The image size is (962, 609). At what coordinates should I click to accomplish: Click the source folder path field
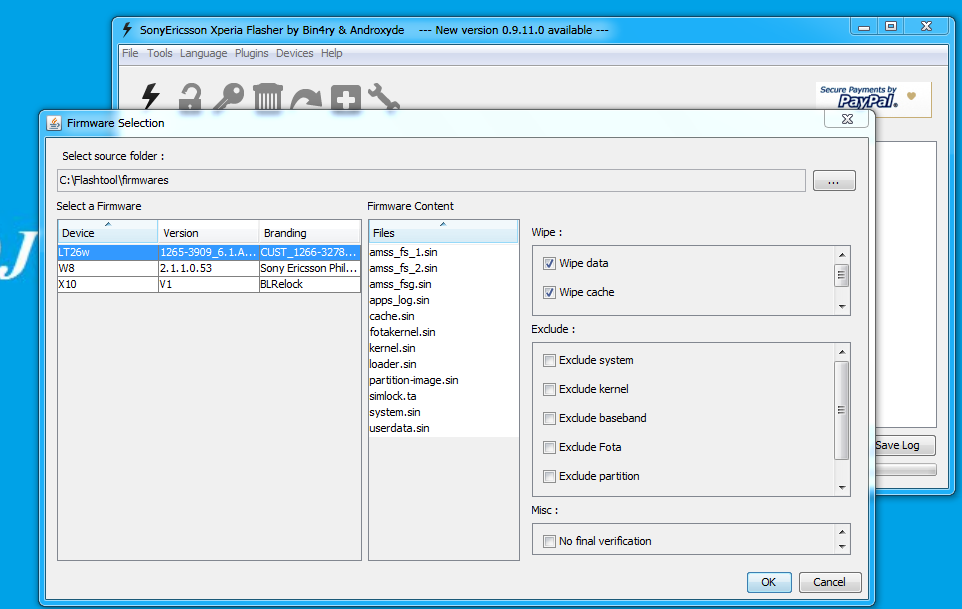pyautogui.click(x=431, y=180)
